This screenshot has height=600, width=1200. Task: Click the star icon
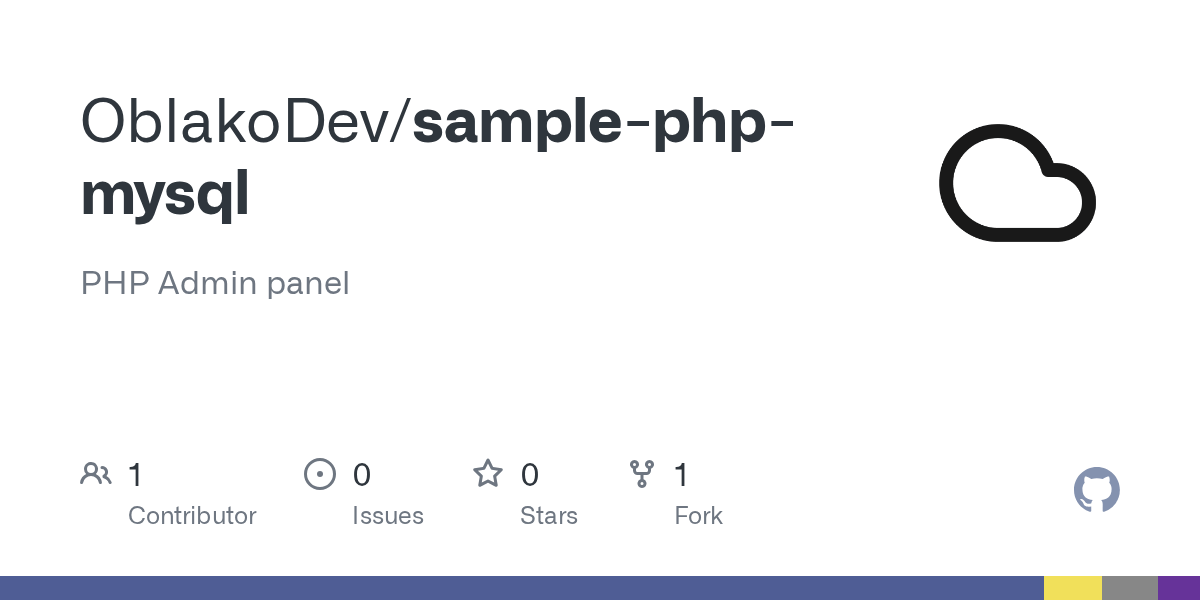(x=488, y=473)
